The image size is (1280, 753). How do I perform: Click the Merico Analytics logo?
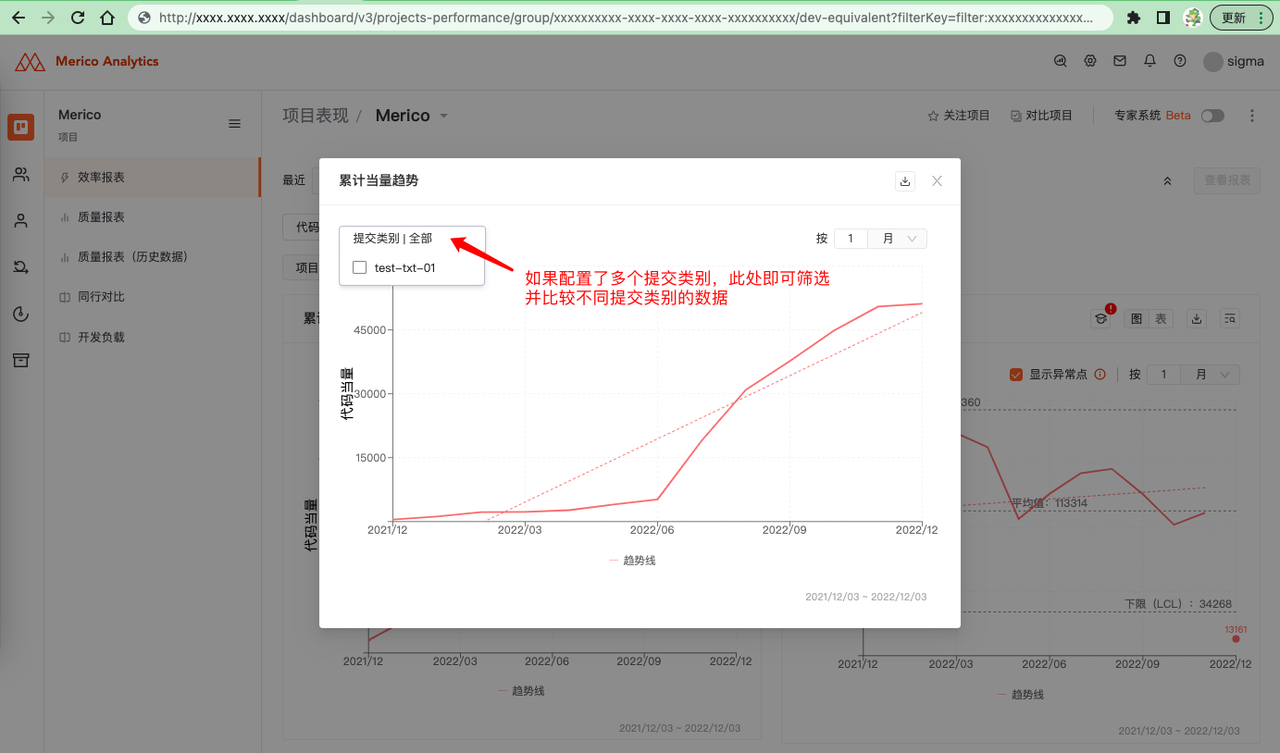86,62
